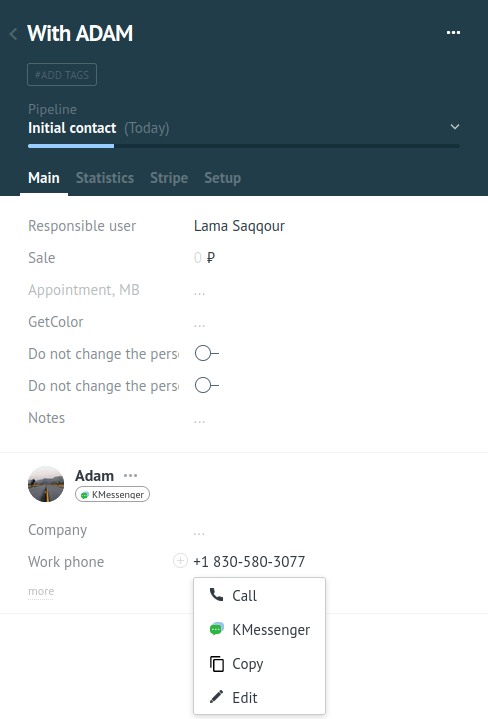Open the Stripe tab
The height and width of the screenshot is (719, 488).
pos(169,178)
